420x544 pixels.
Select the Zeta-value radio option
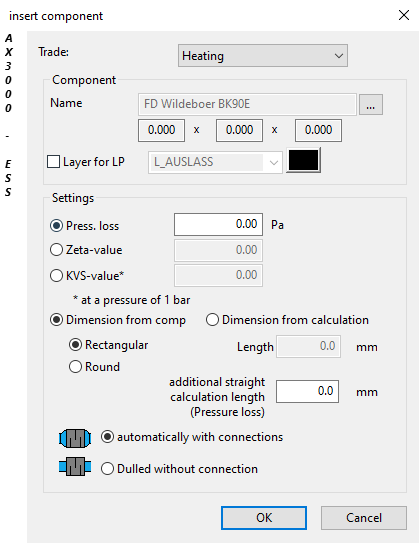[x=57, y=250]
